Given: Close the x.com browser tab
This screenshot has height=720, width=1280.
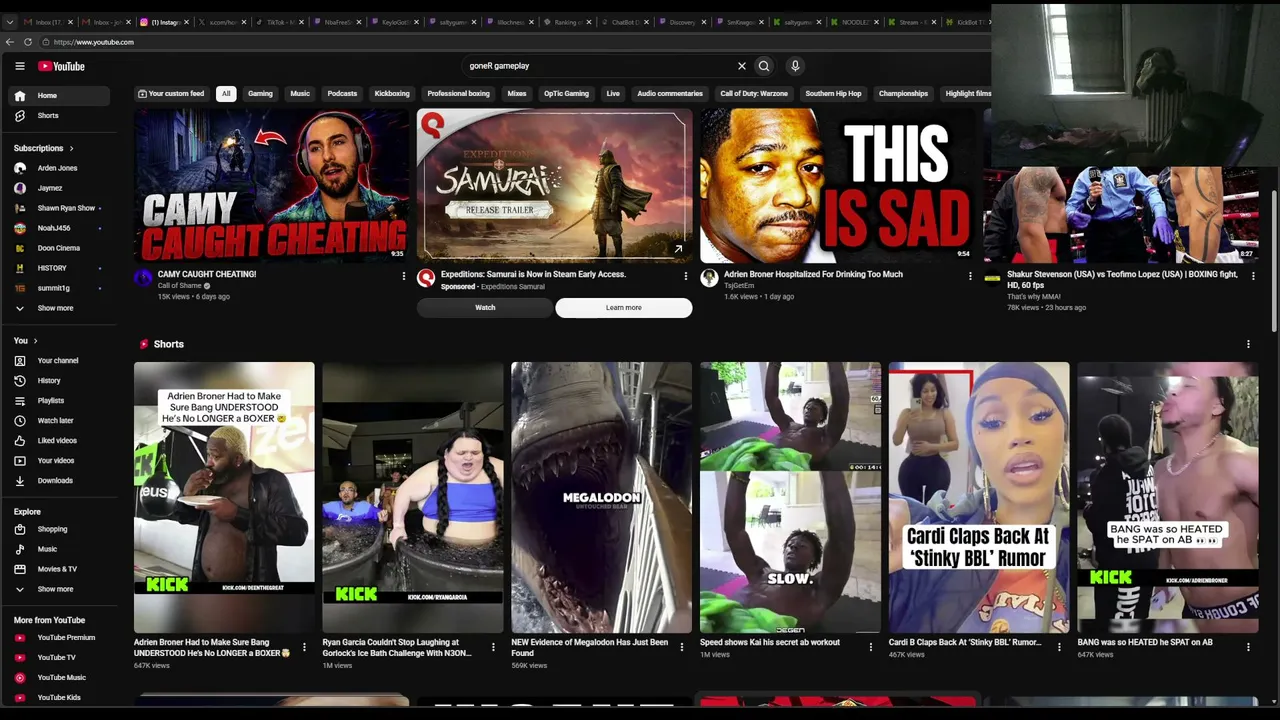Looking at the screenshot, I should (241, 22).
